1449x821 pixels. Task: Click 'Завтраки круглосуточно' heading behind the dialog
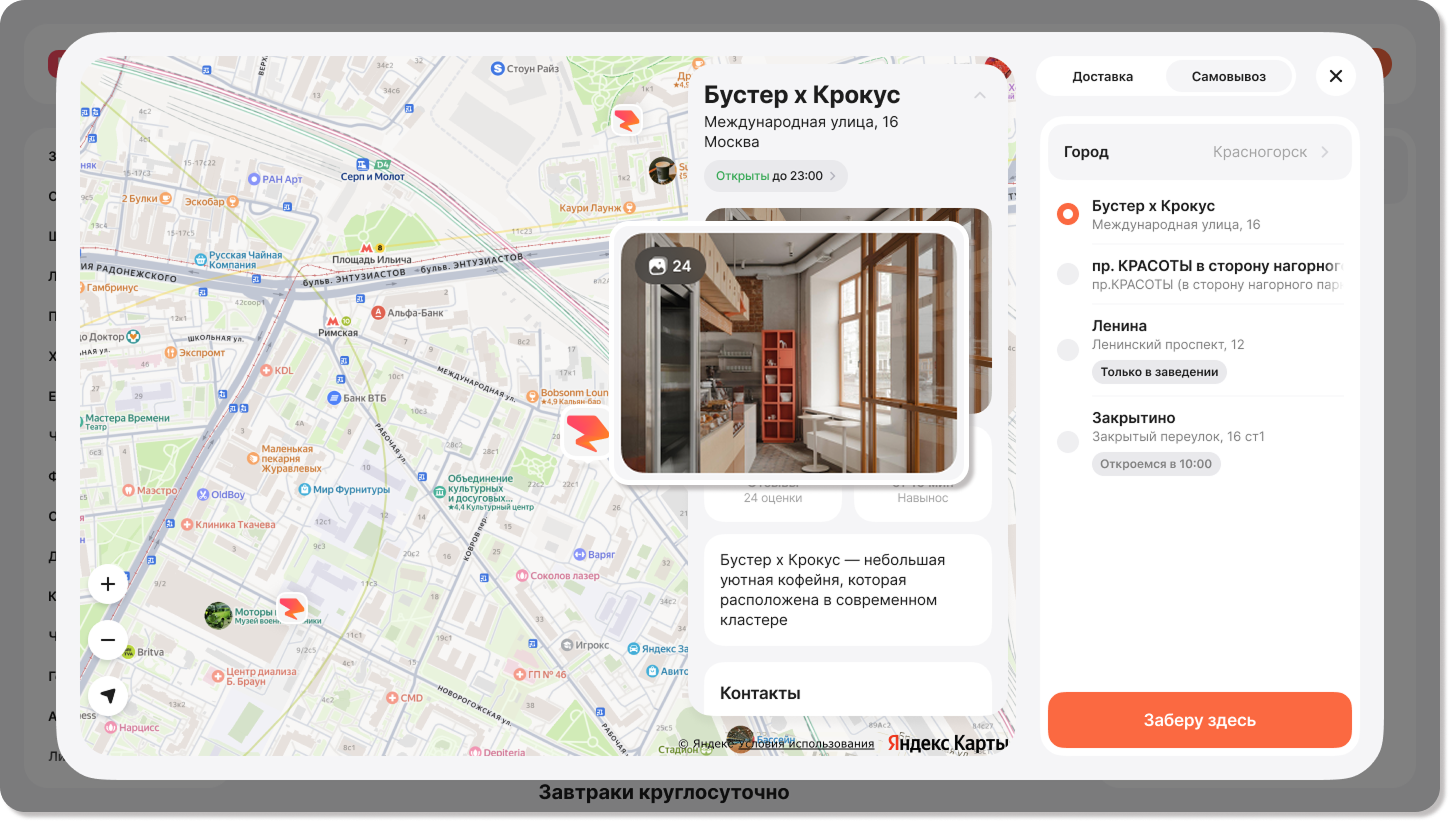(664, 793)
